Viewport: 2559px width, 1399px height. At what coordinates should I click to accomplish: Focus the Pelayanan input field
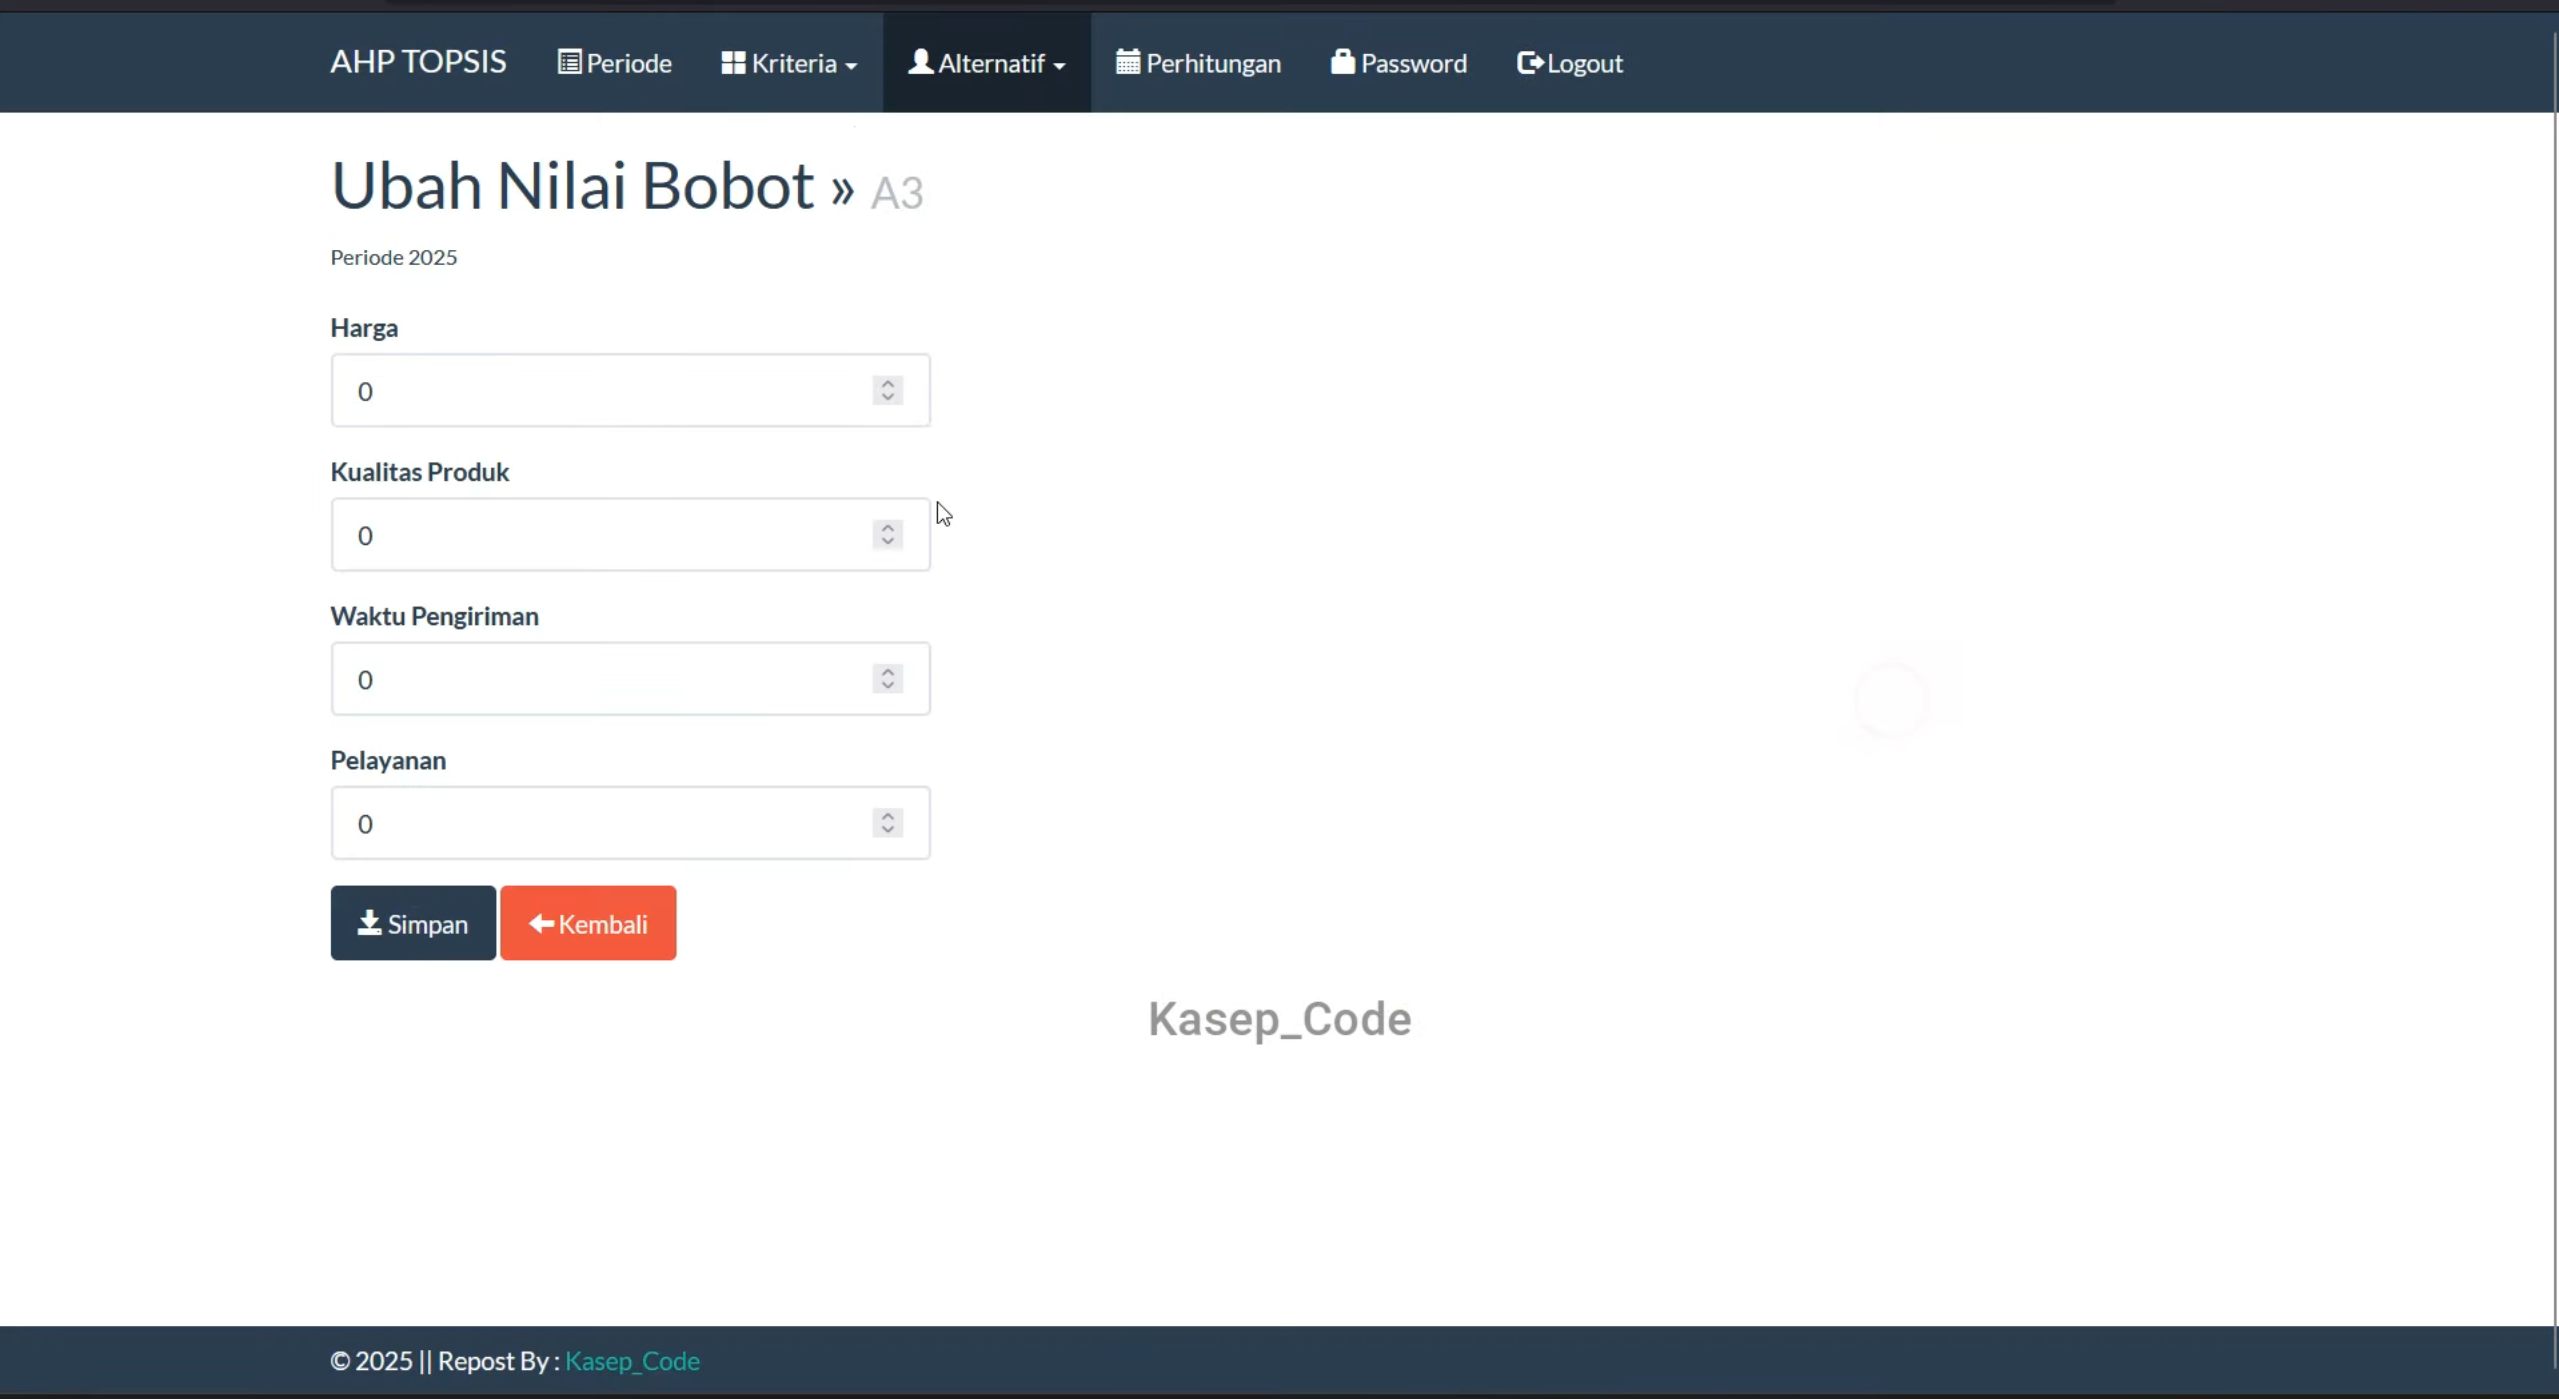pos(630,822)
